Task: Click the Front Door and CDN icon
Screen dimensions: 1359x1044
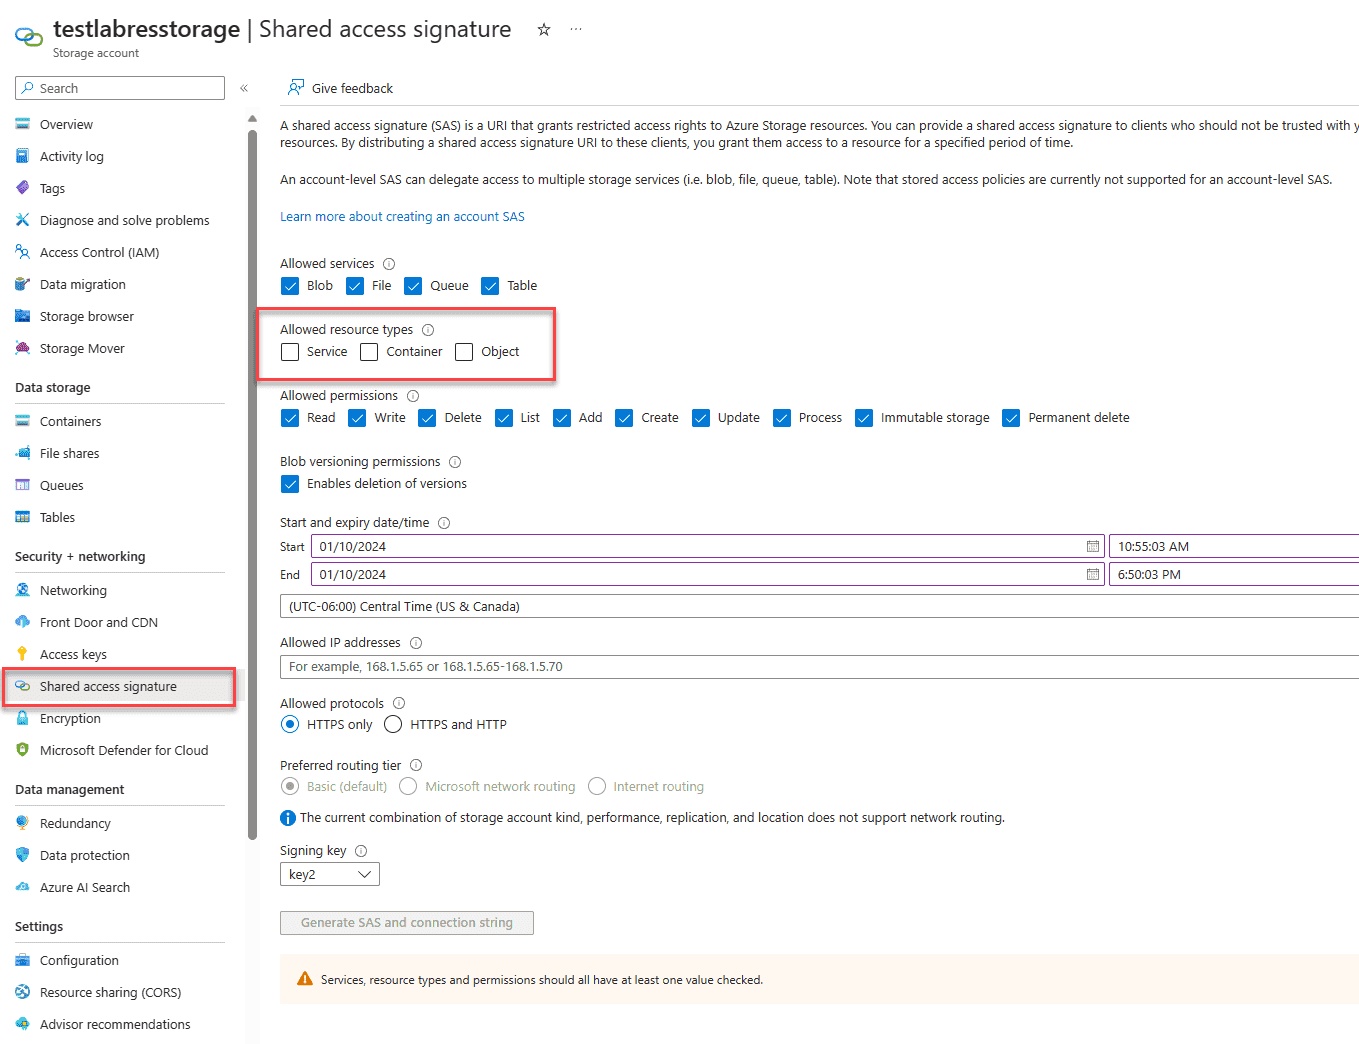Action: [22, 622]
